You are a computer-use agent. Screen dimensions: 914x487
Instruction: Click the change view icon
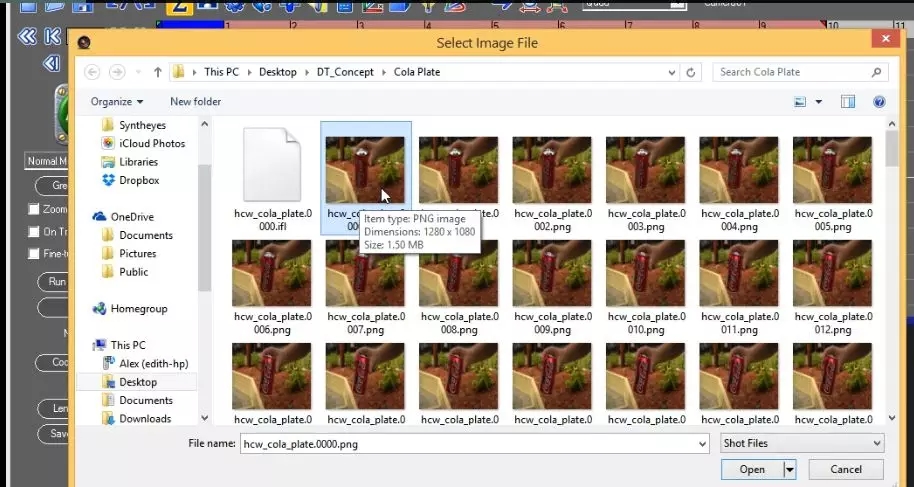[x=800, y=102]
